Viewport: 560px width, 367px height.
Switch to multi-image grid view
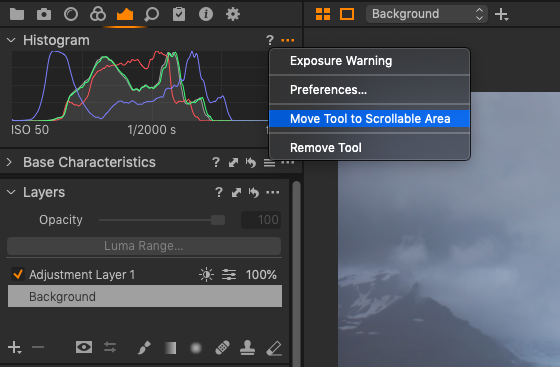(x=323, y=14)
